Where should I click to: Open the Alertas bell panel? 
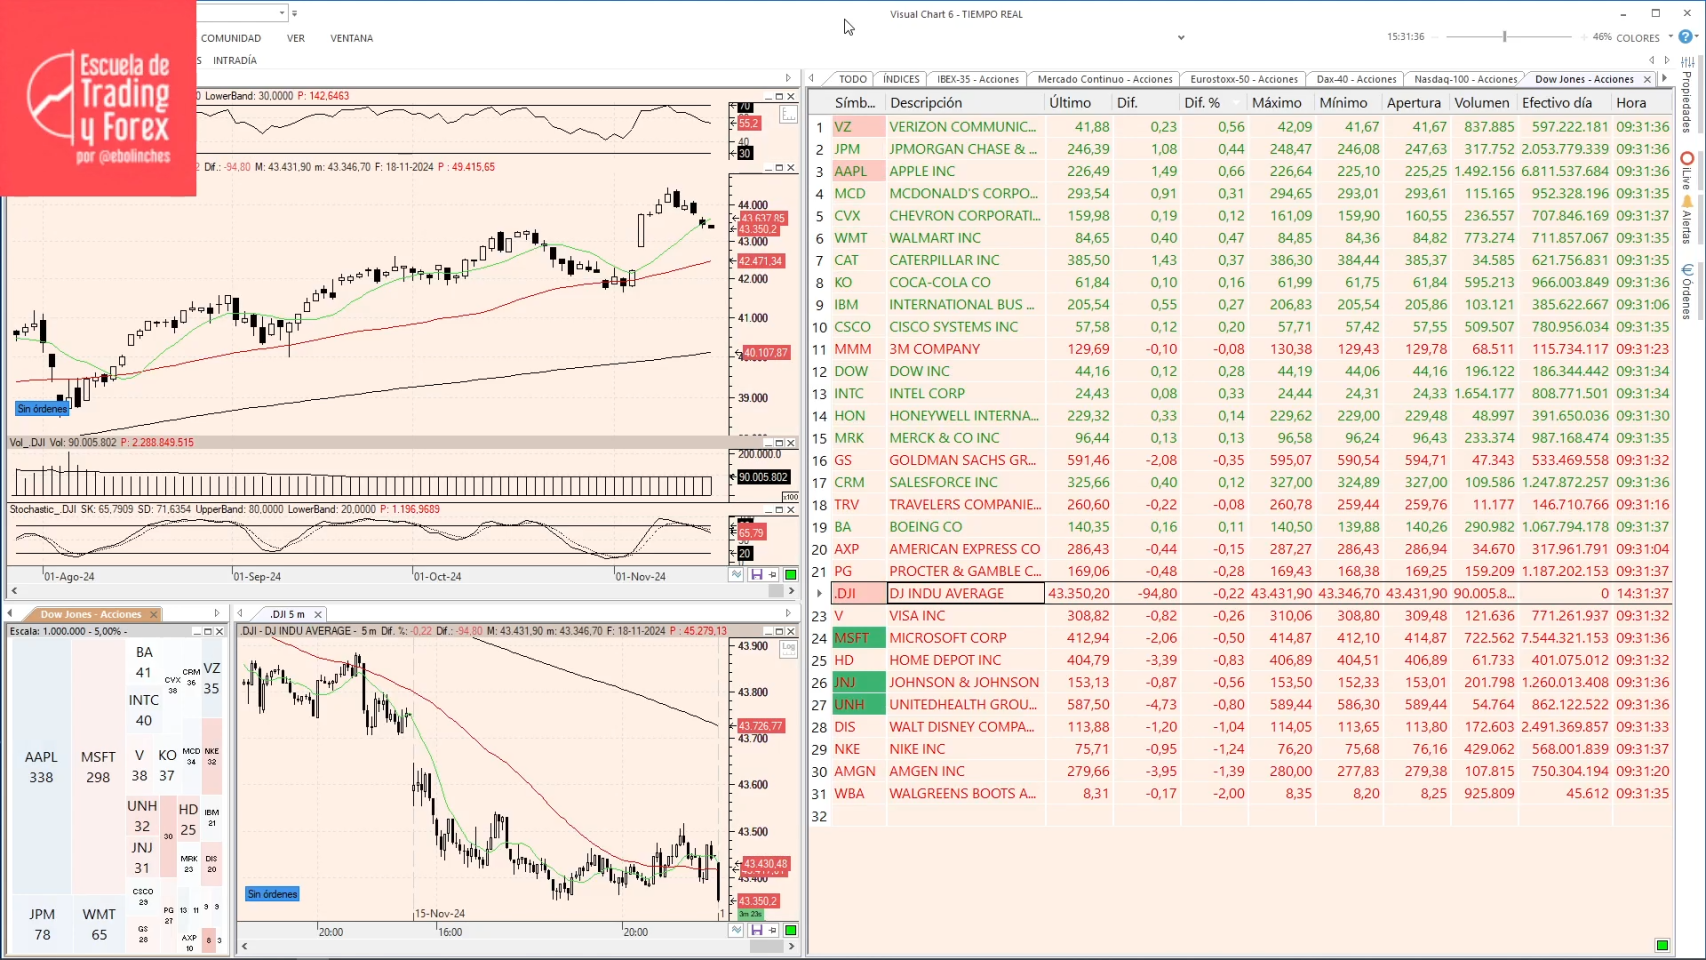click(1687, 220)
